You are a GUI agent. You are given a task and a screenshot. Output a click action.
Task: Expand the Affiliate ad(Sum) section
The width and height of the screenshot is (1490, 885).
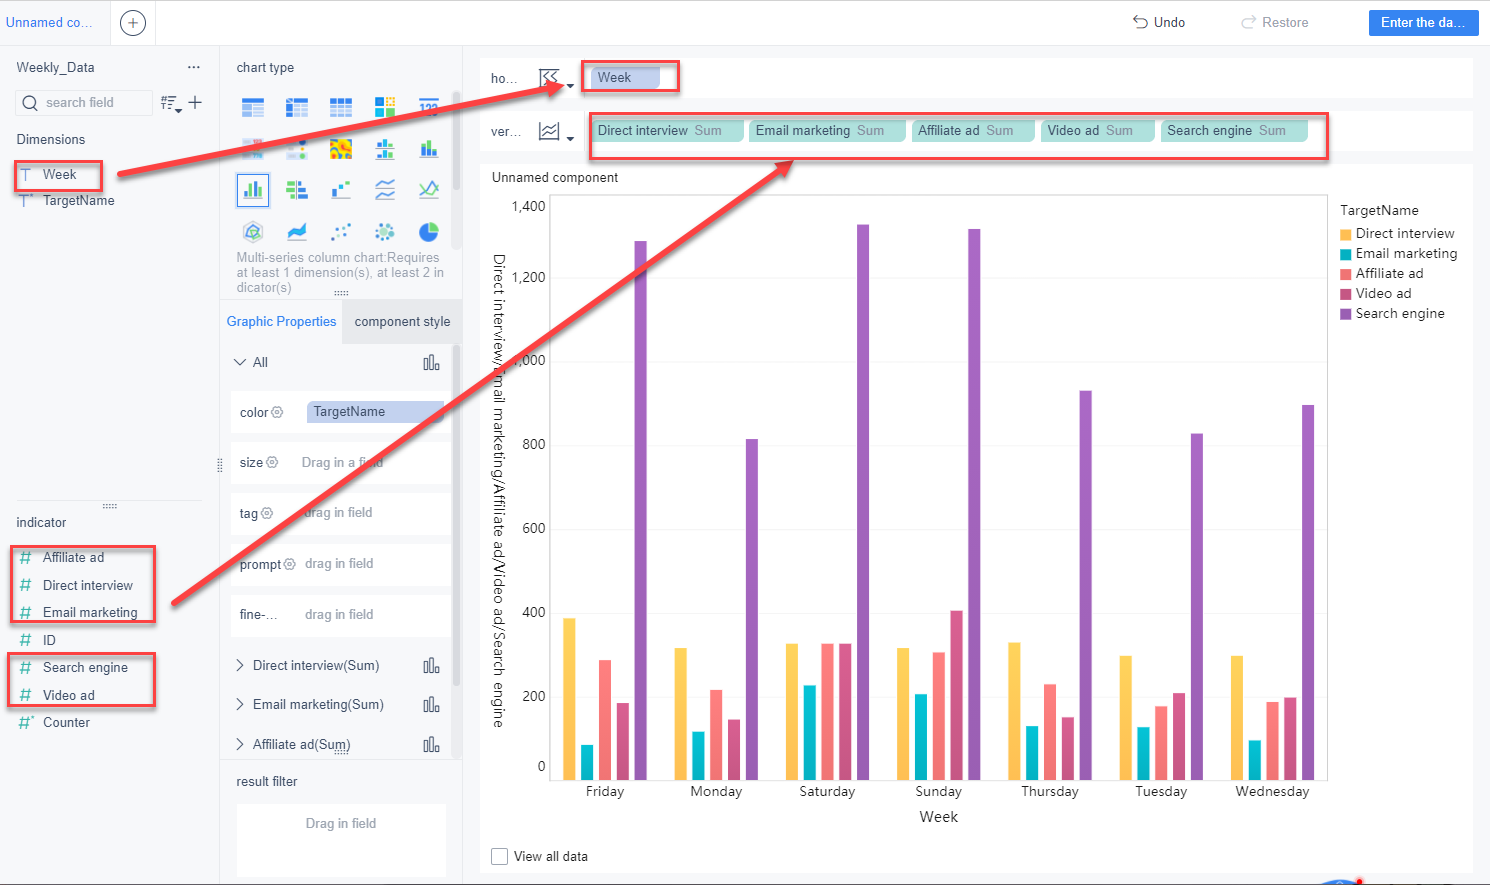(x=240, y=744)
